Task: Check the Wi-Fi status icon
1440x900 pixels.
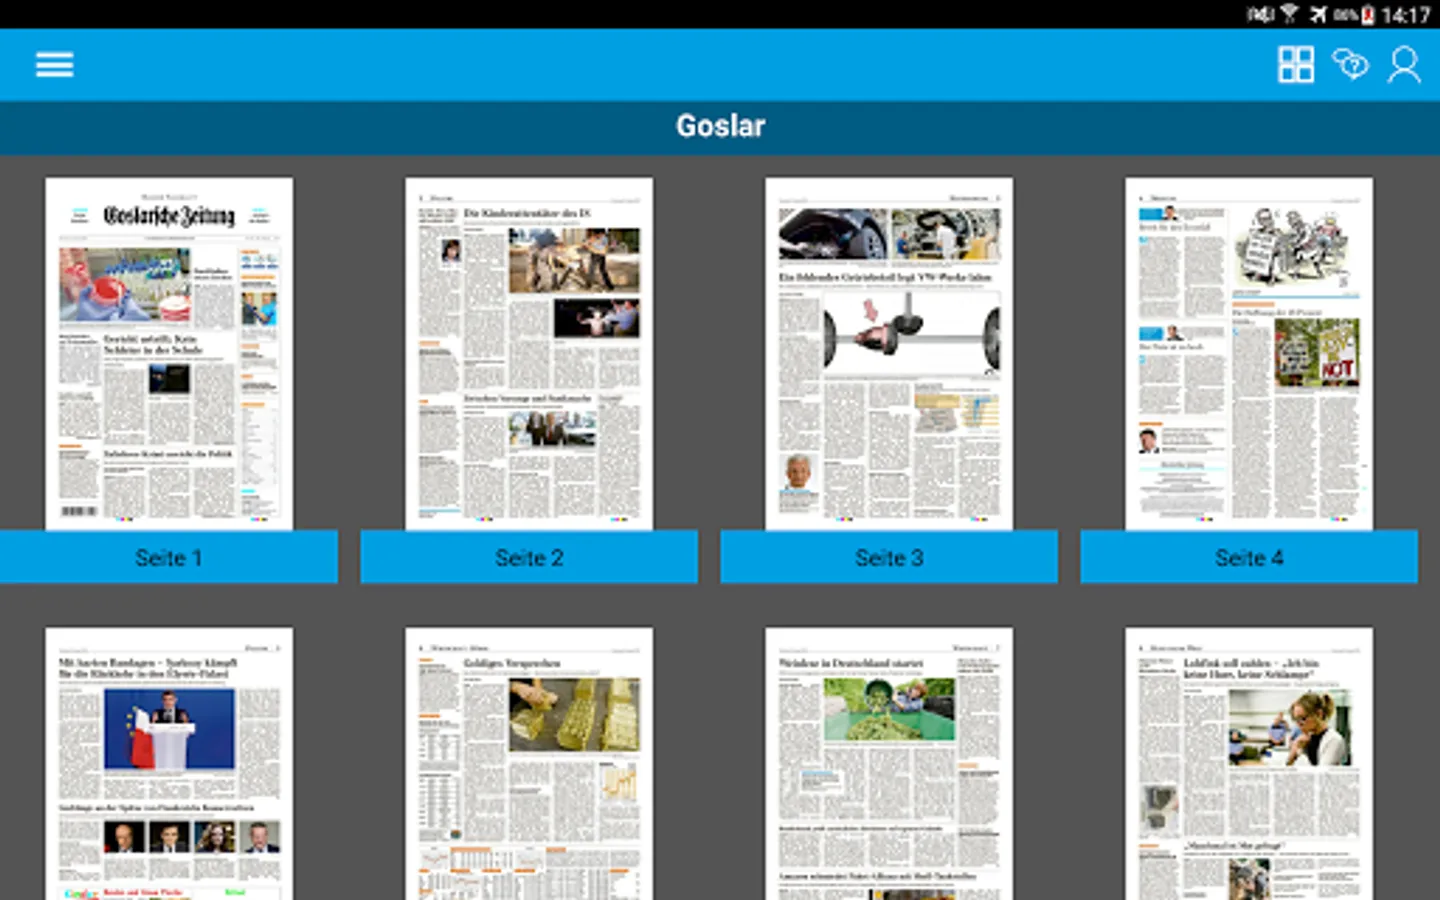Action: (x=1289, y=14)
